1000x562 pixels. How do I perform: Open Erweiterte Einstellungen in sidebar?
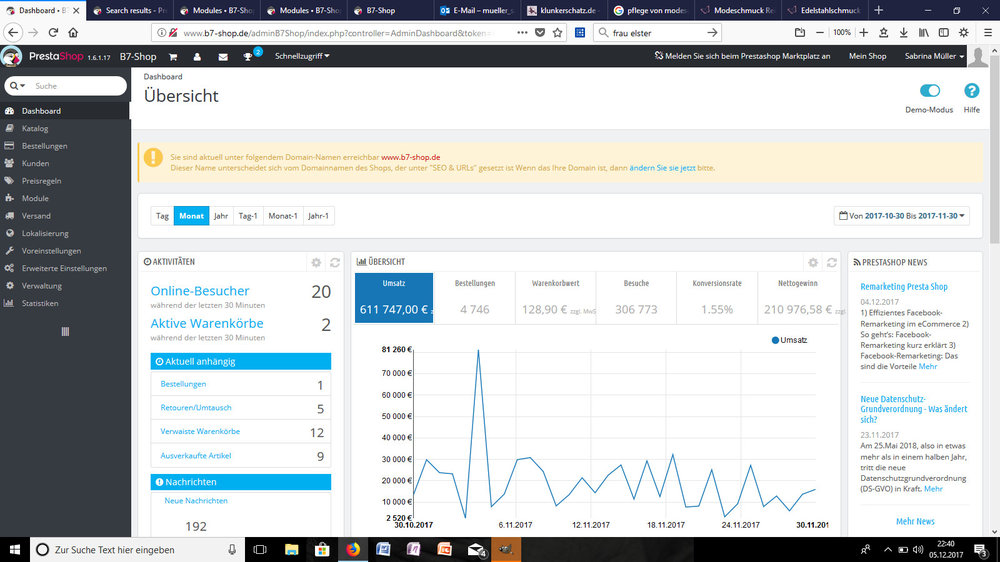tap(65, 269)
